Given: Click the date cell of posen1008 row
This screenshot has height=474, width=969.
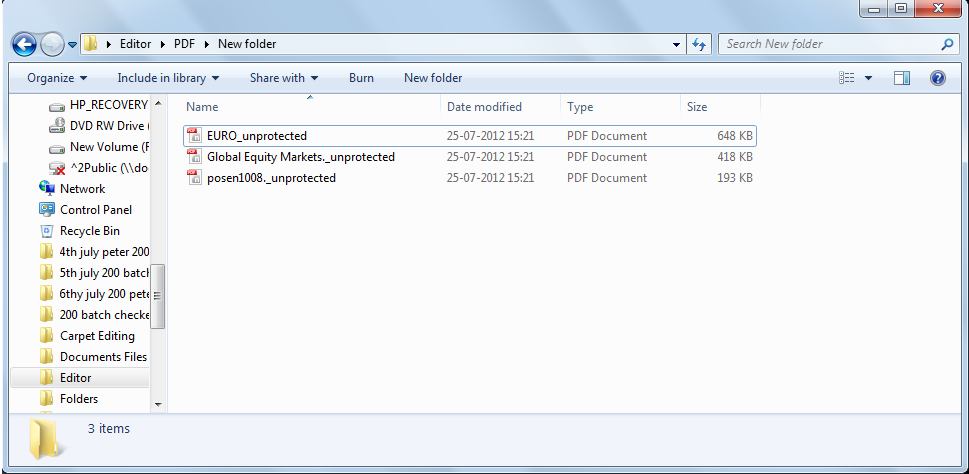Looking at the screenshot, I should (x=490, y=178).
